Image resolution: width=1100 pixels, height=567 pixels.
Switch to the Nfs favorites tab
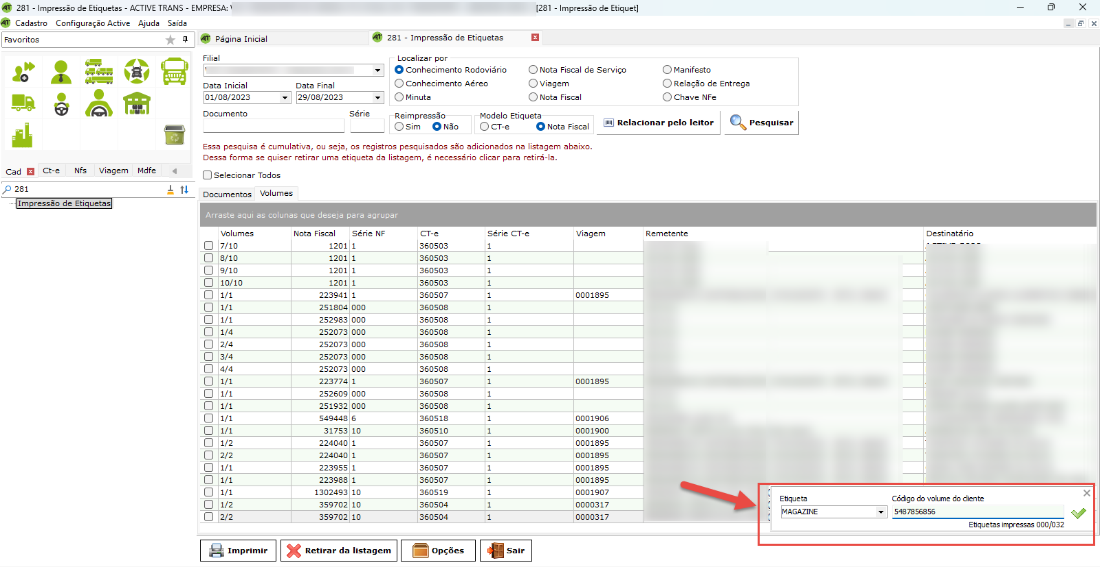click(x=81, y=171)
